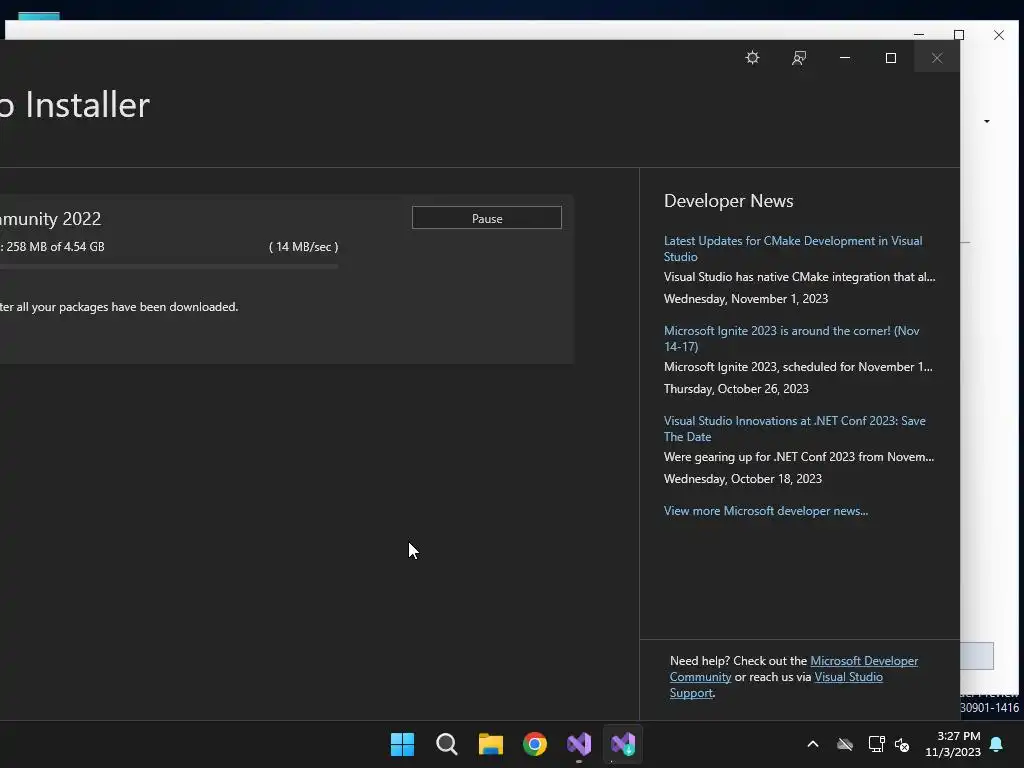This screenshot has height=768, width=1024.
Task: Open the OneDrive cloud tray icon
Action: pos(845,744)
